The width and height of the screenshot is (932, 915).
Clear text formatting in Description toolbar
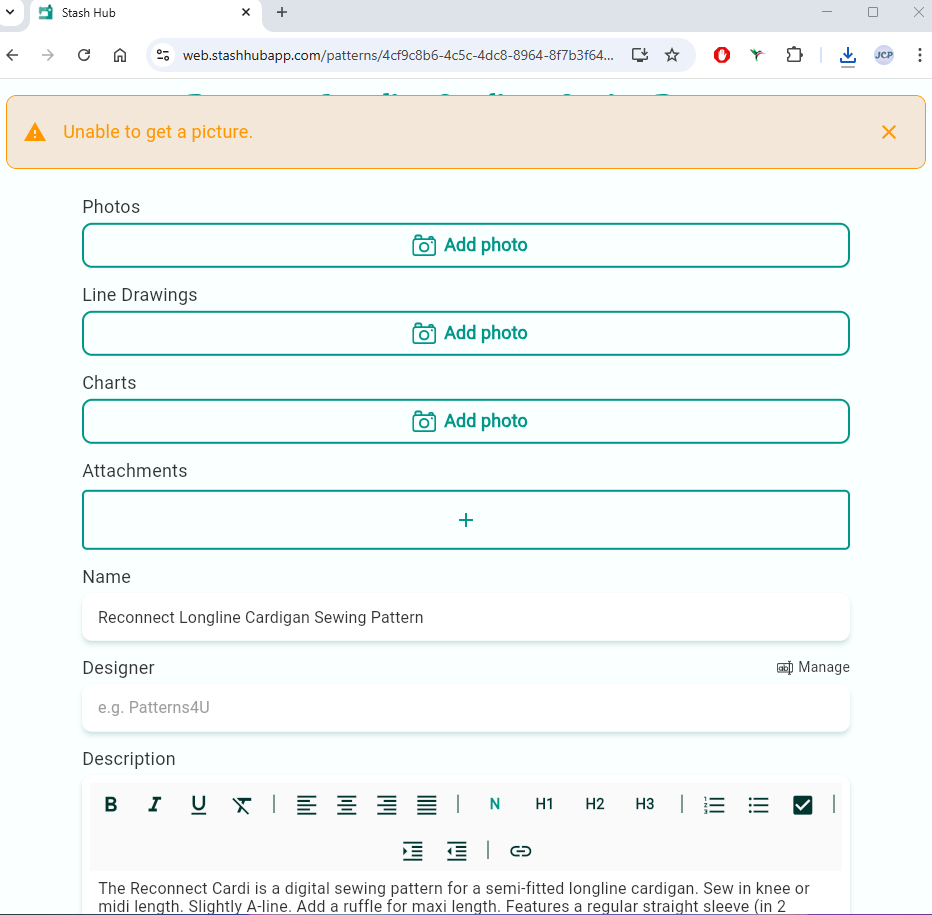click(242, 804)
